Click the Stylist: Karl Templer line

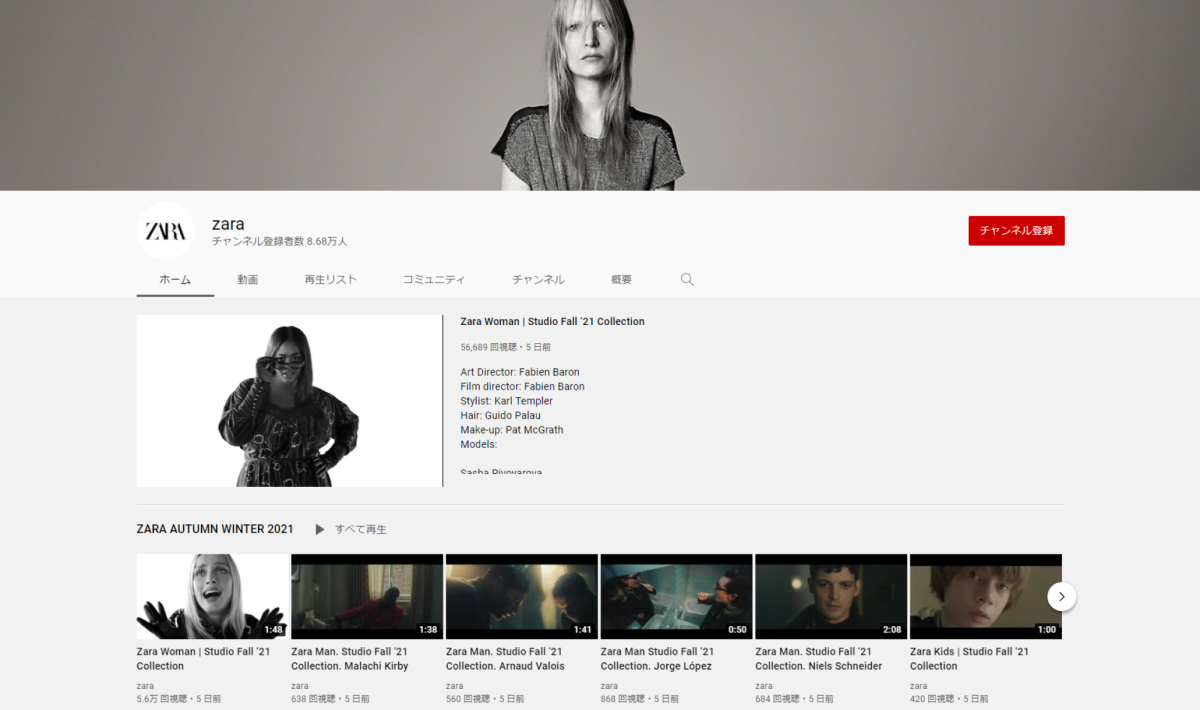coord(506,401)
